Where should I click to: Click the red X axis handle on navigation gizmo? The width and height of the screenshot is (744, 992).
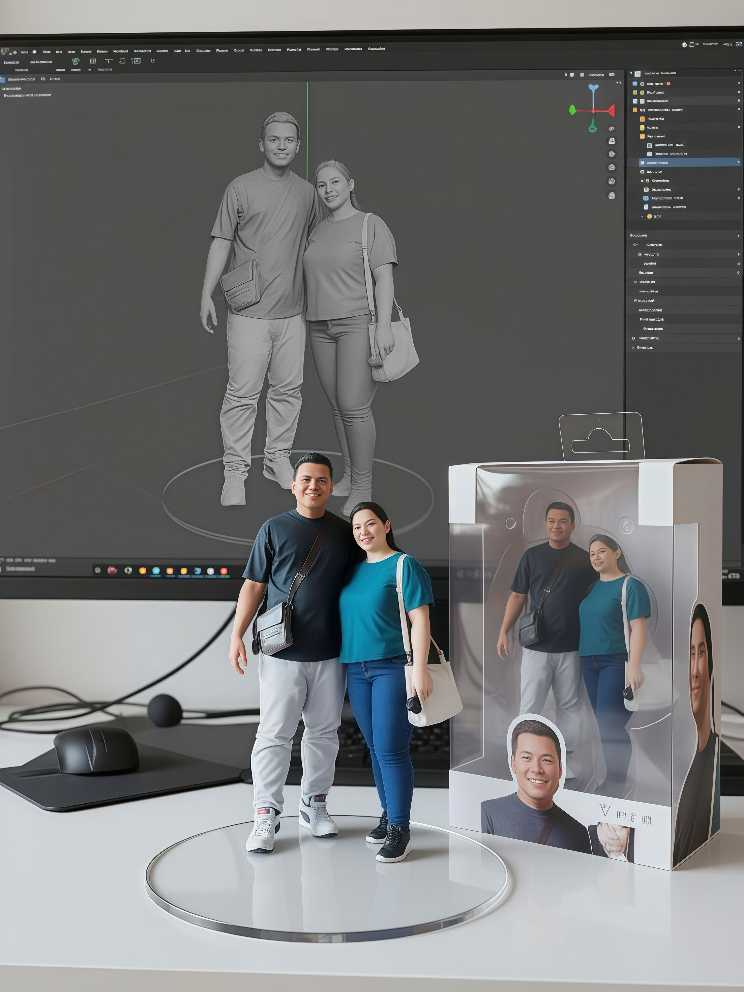[x=610, y=111]
